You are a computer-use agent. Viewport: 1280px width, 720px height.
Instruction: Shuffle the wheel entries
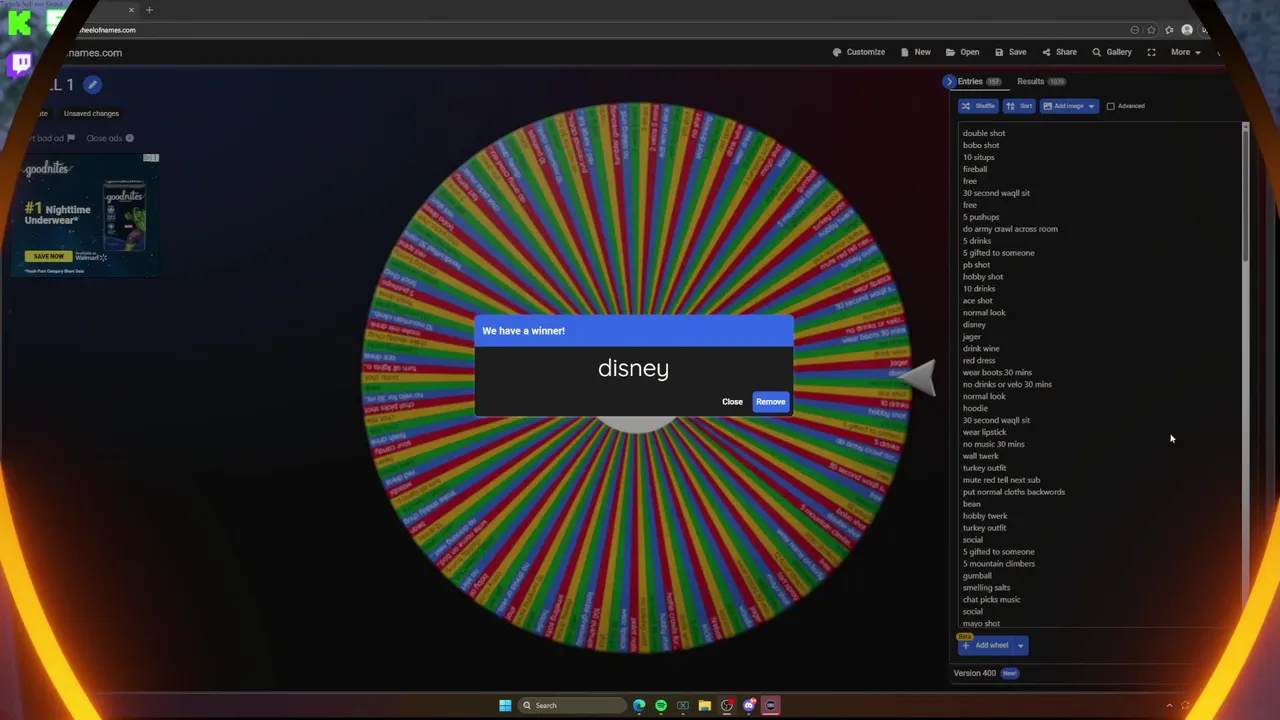978,106
